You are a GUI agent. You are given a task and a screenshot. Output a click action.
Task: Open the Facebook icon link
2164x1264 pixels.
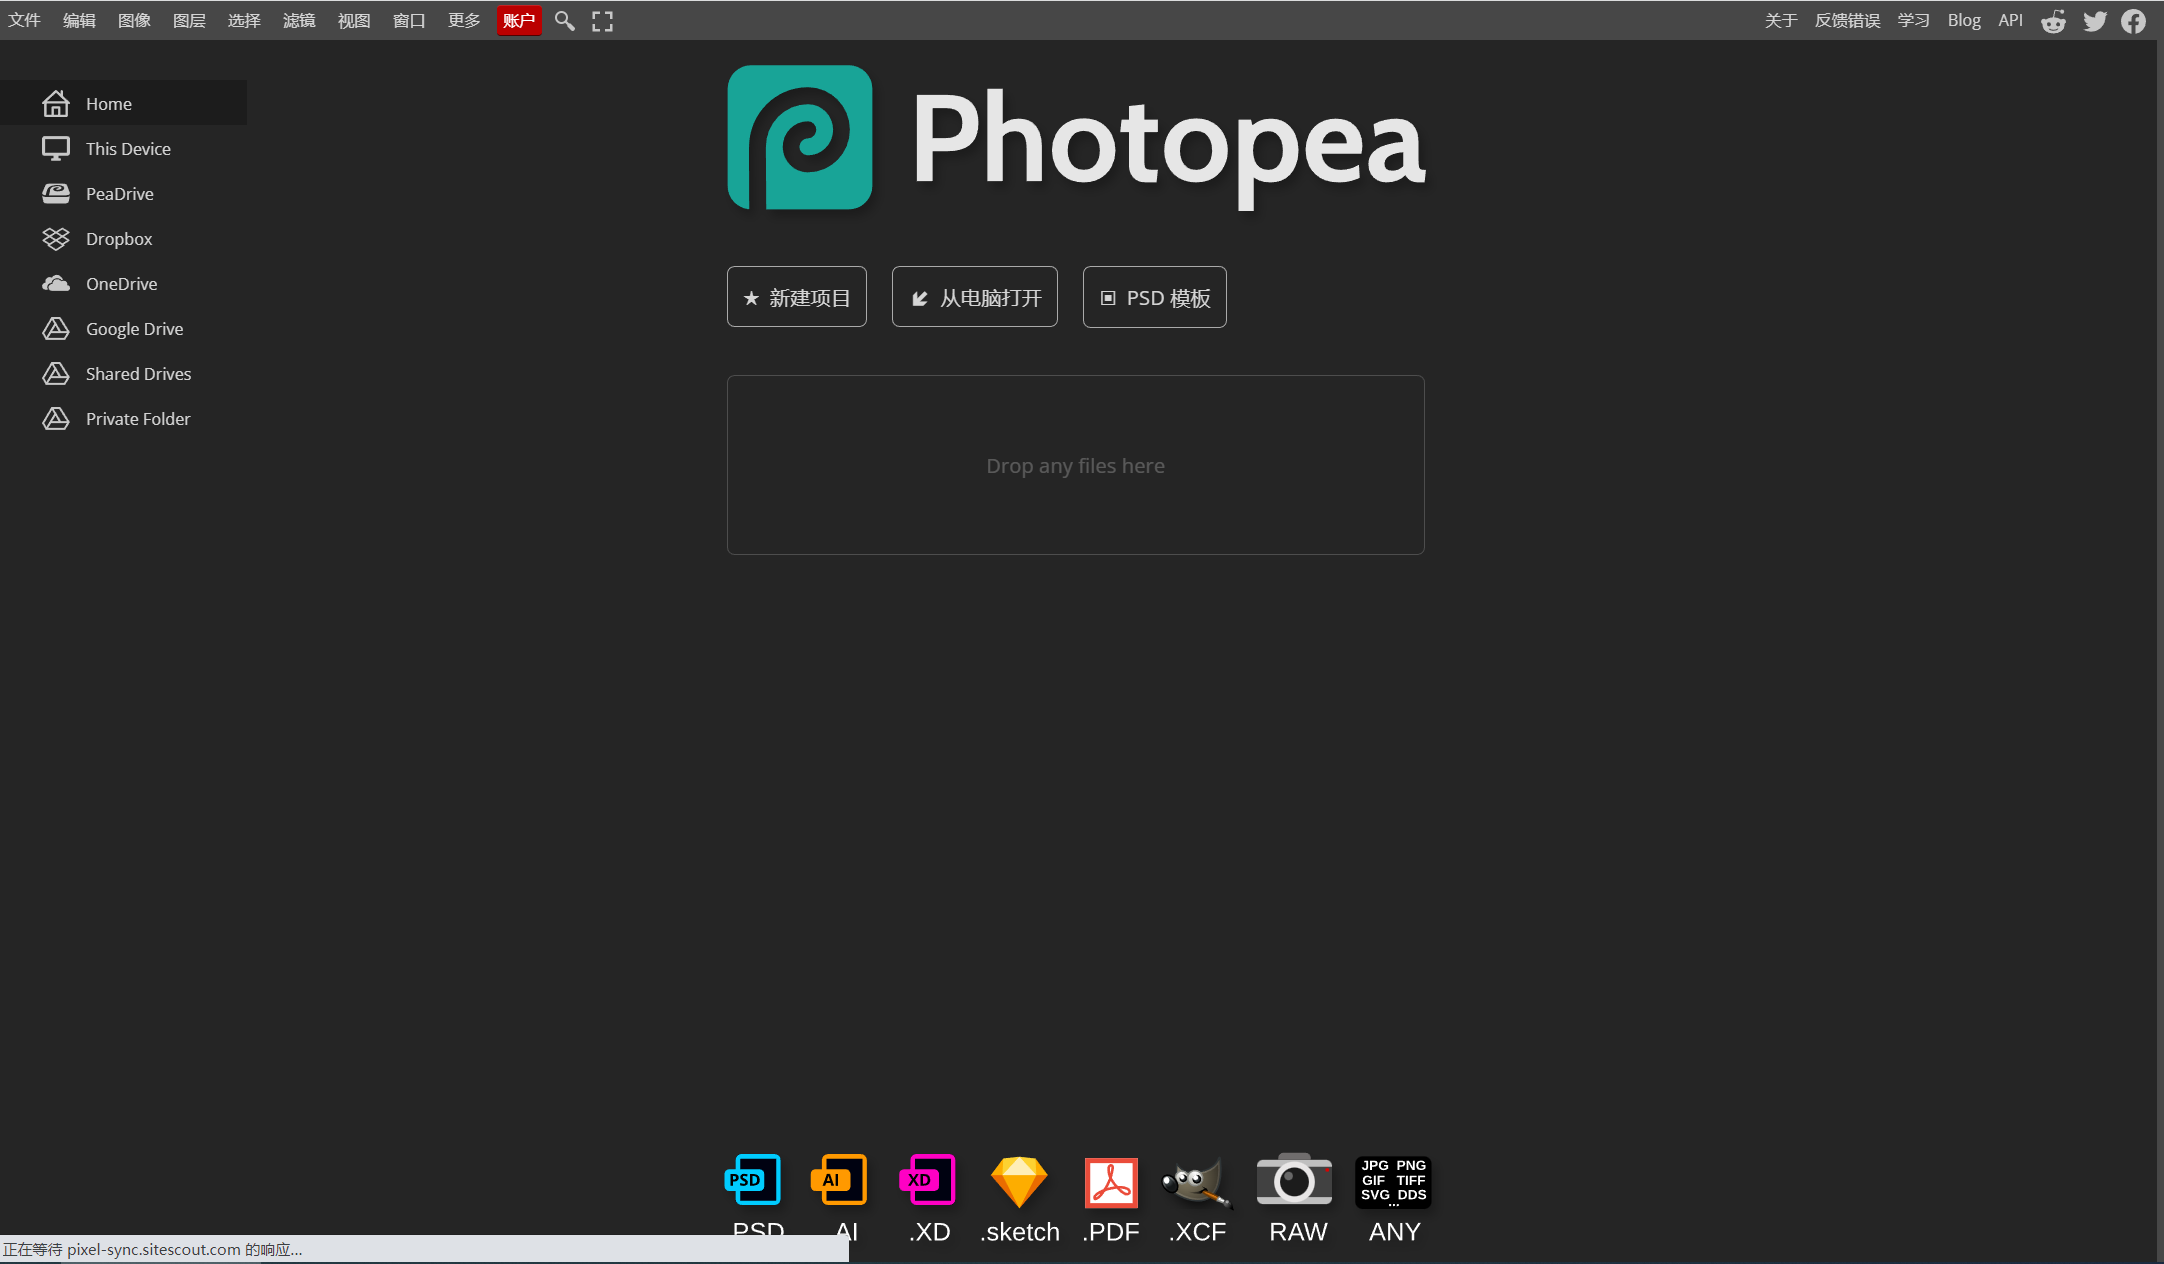(2133, 21)
